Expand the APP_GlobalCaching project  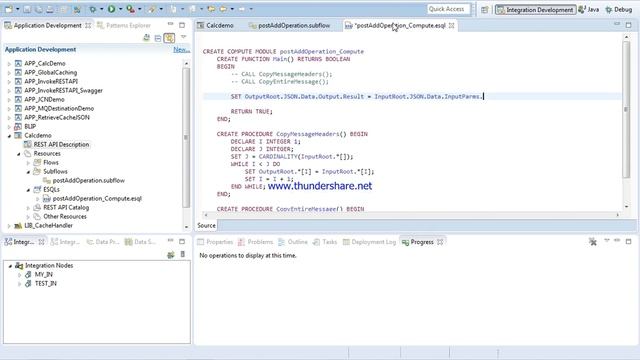pos(9,73)
